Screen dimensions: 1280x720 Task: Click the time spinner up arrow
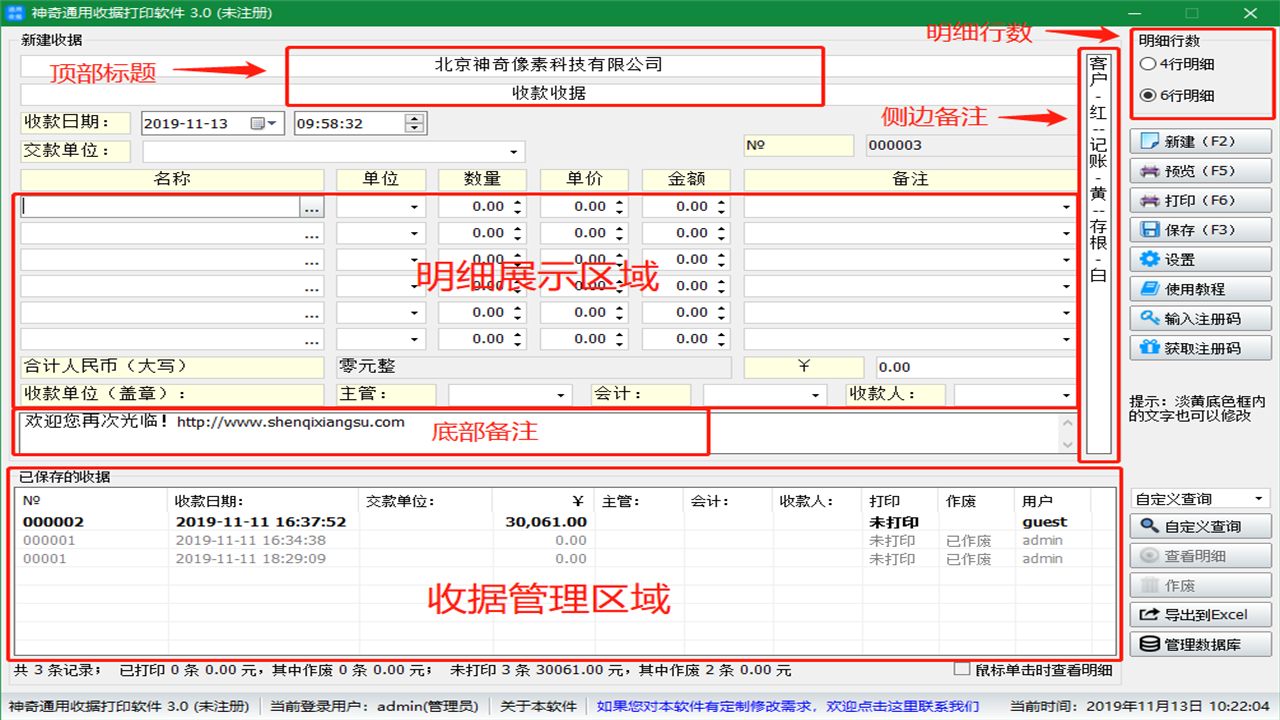click(x=415, y=117)
